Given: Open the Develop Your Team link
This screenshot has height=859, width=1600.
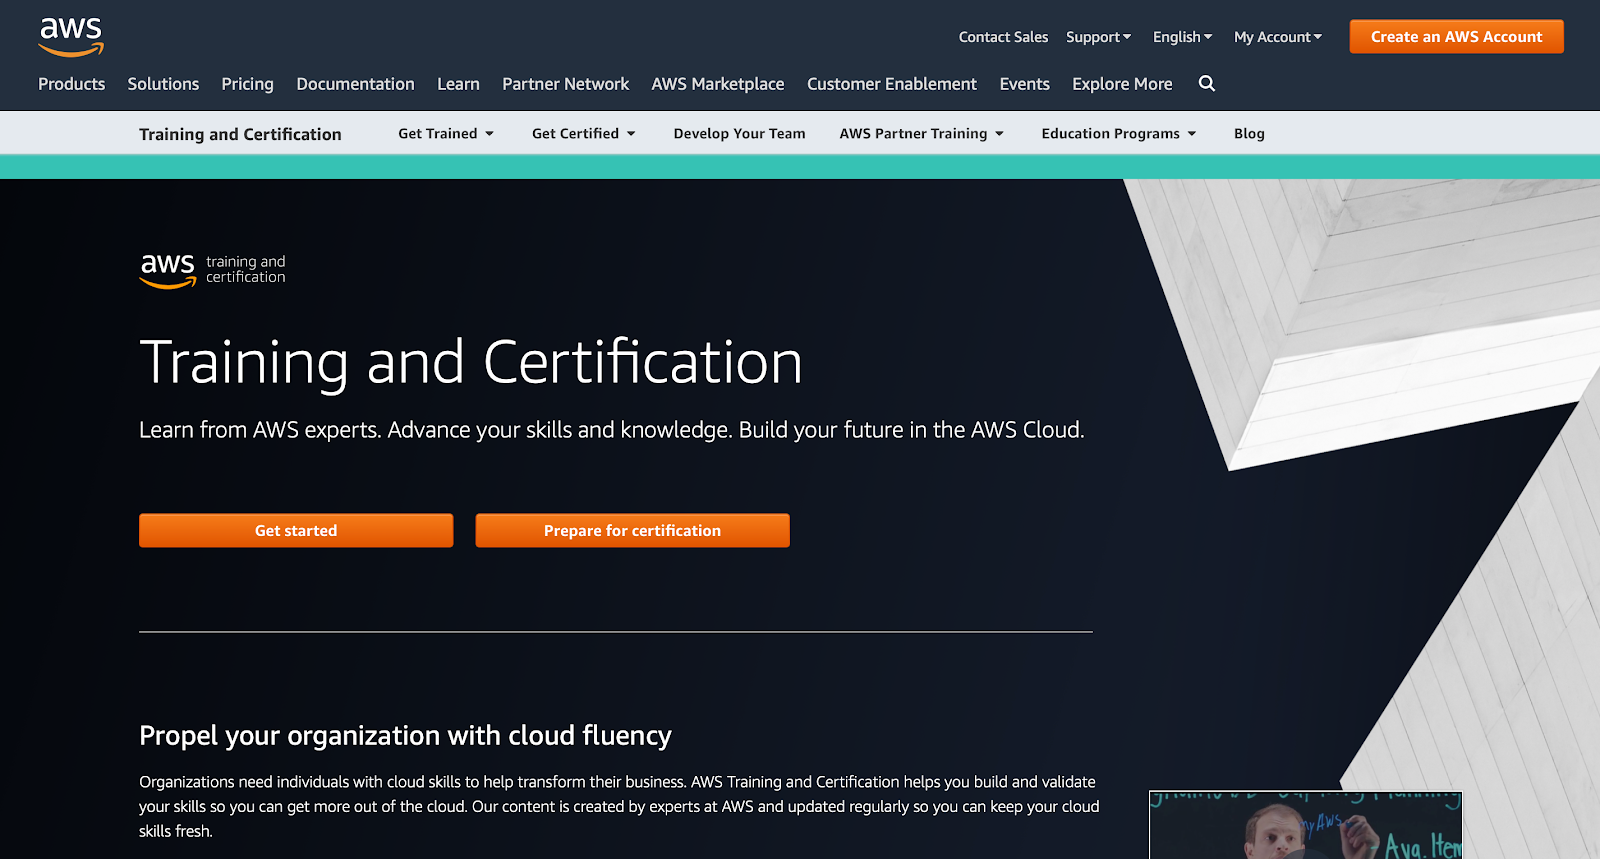Looking at the screenshot, I should click(x=739, y=134).
